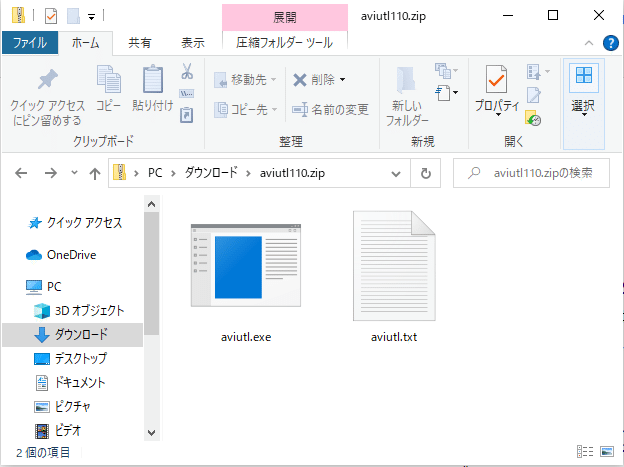
Task: Click the zip folder icon in the address bar
Action: coord(119,172)
